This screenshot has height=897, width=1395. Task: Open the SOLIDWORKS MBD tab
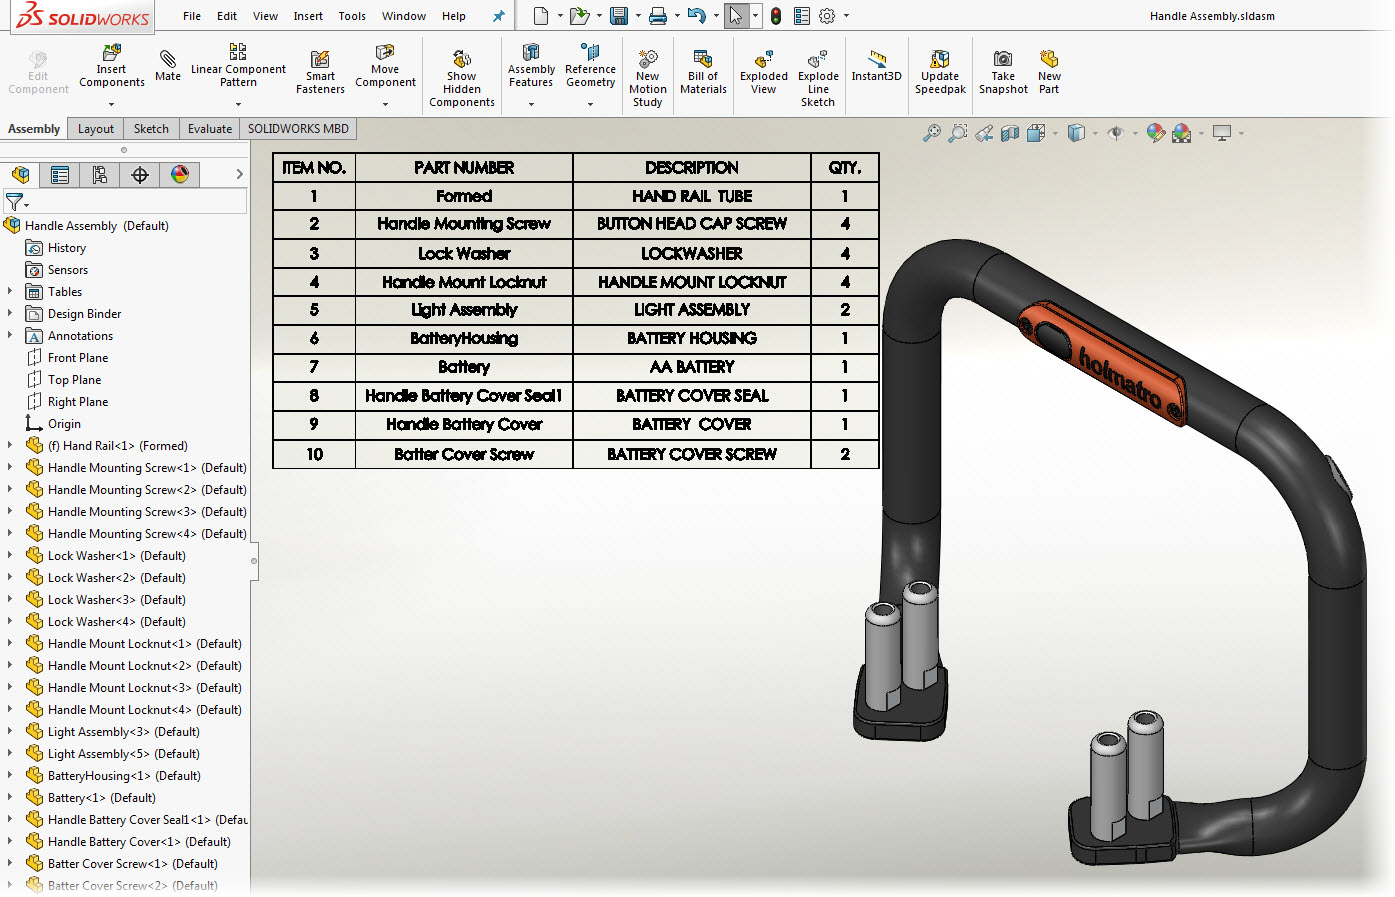pos(298,129)
